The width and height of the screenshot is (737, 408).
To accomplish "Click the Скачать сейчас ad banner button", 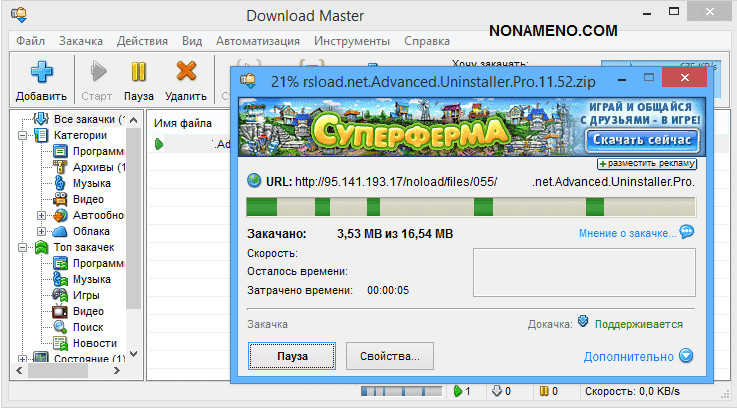I will (x=642, y=140).
